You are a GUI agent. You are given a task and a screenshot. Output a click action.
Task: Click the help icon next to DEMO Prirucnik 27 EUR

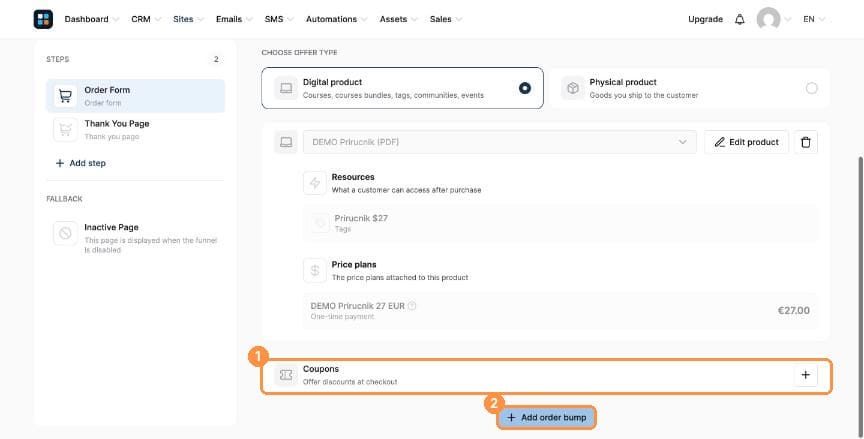[x=412, y=306]
